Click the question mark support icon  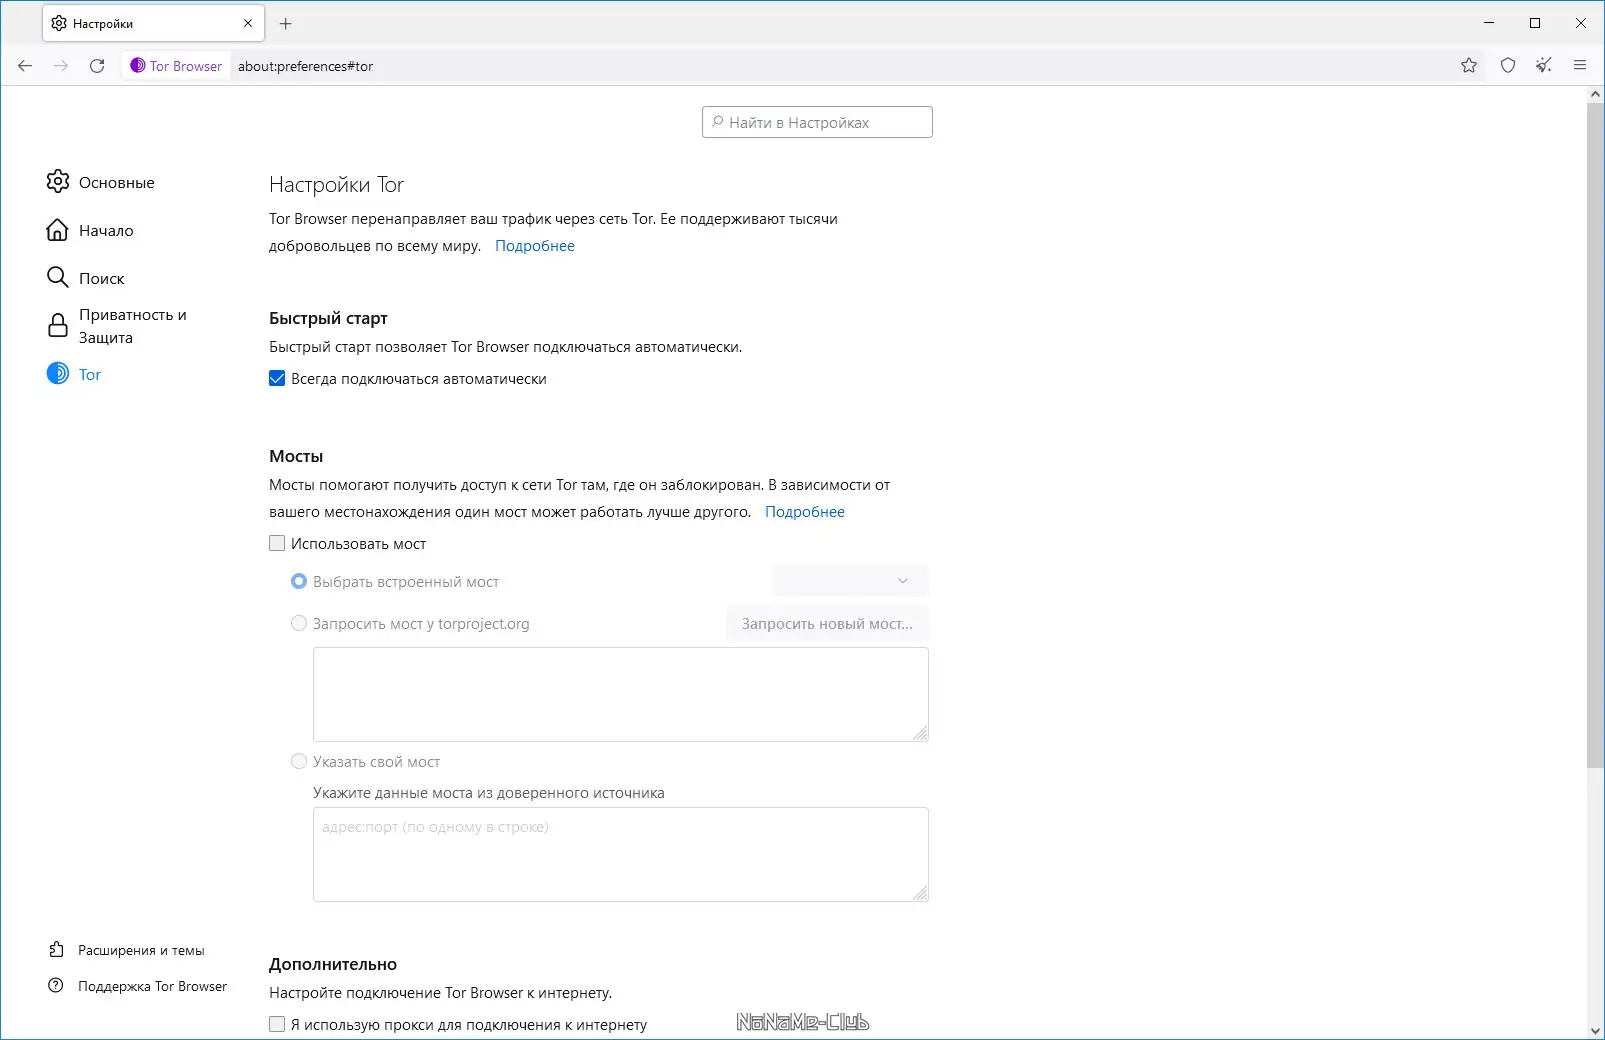[57, 986]
